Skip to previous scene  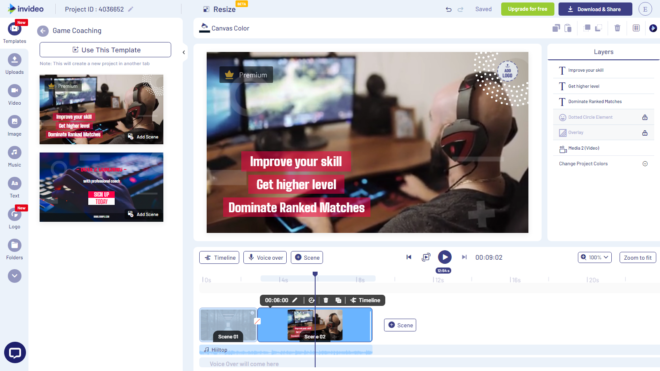(x=409, y=257)
